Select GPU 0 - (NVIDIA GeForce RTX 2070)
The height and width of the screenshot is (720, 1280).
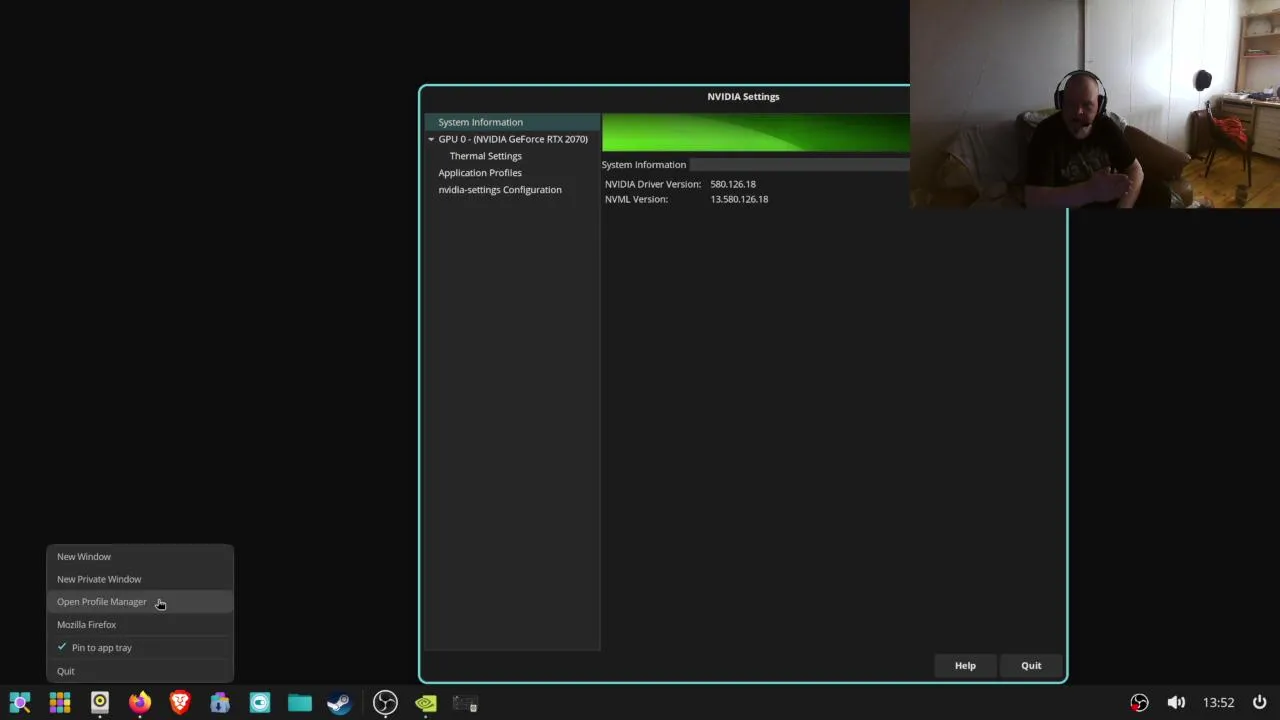pos(513,139)
